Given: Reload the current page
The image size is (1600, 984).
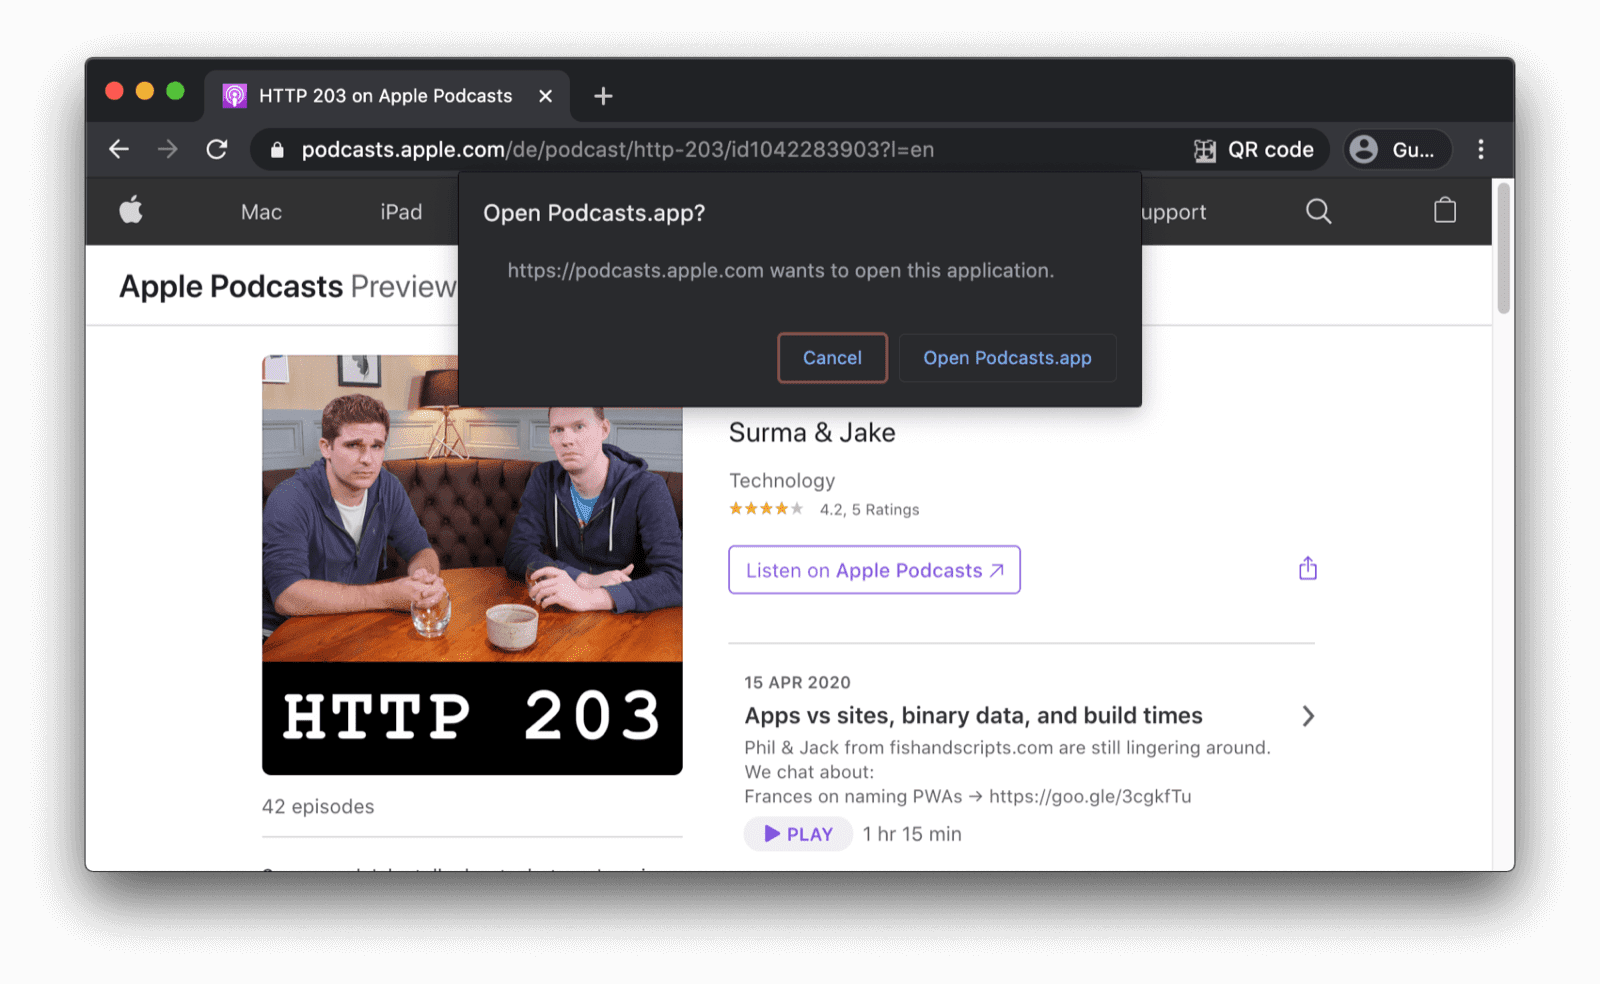Looking at the screenshot, I should pos(217,149).
